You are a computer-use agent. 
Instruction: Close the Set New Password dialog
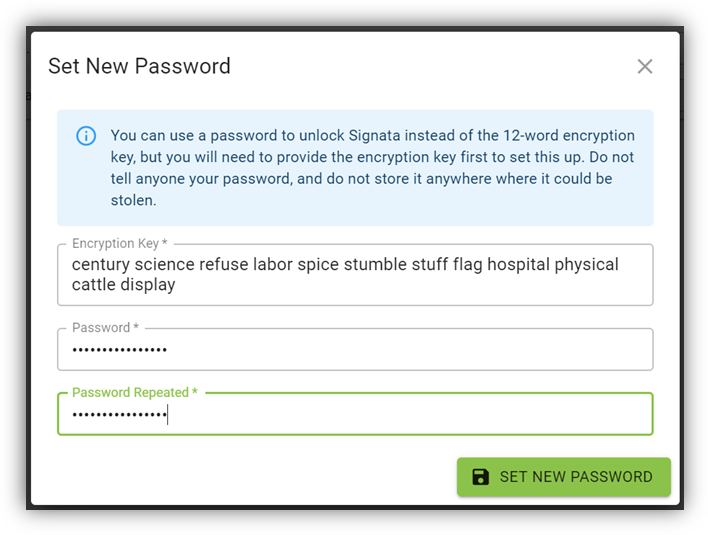(645, 67)
